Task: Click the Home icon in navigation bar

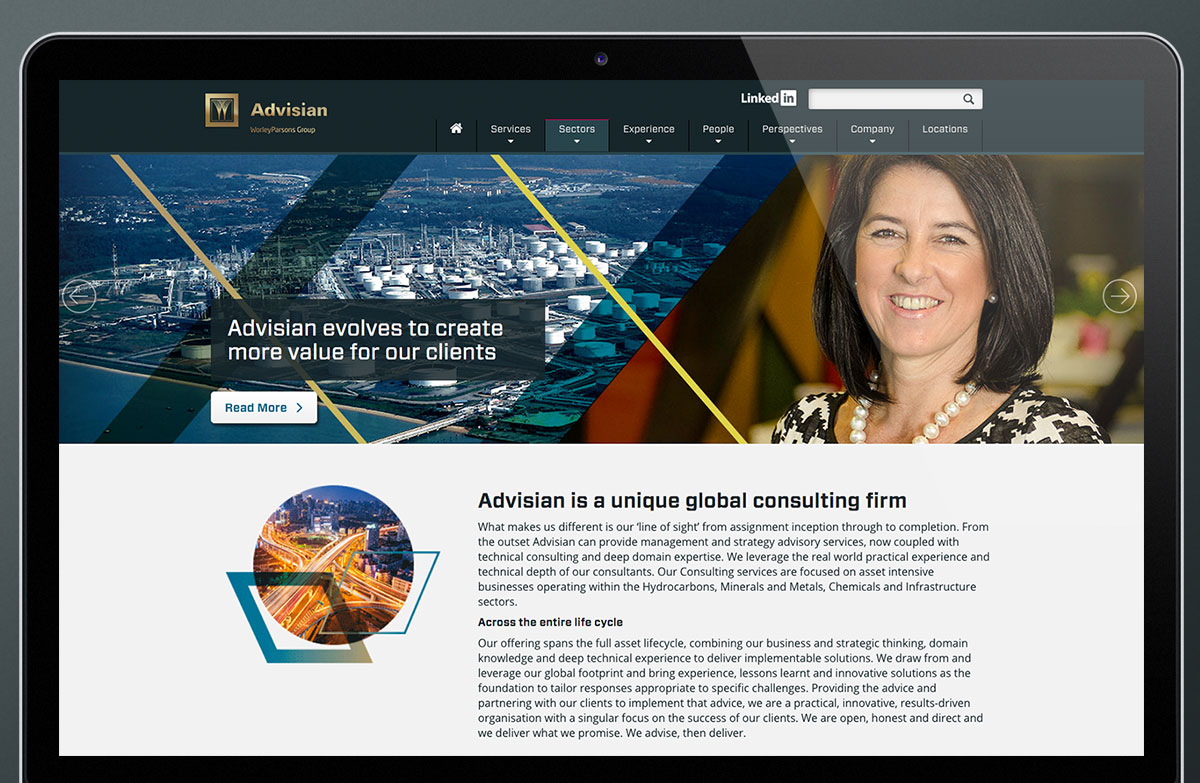Action: [456, 129]
